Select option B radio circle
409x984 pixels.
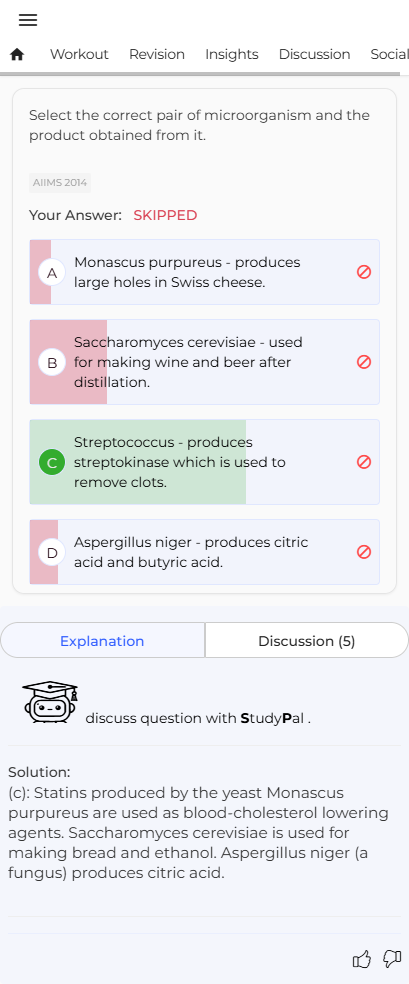52,363
